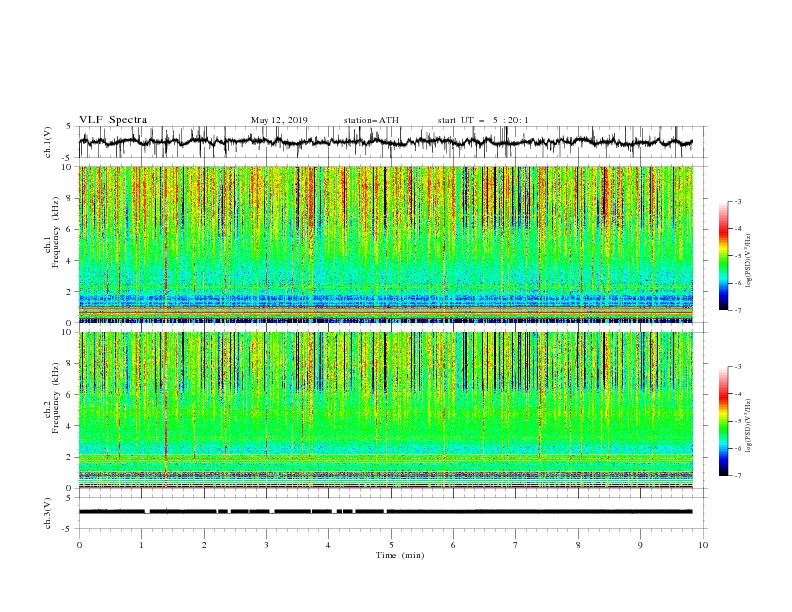Click the upper colorbar 'log(PSD)(V²/Hz)' label

[748, 261]
